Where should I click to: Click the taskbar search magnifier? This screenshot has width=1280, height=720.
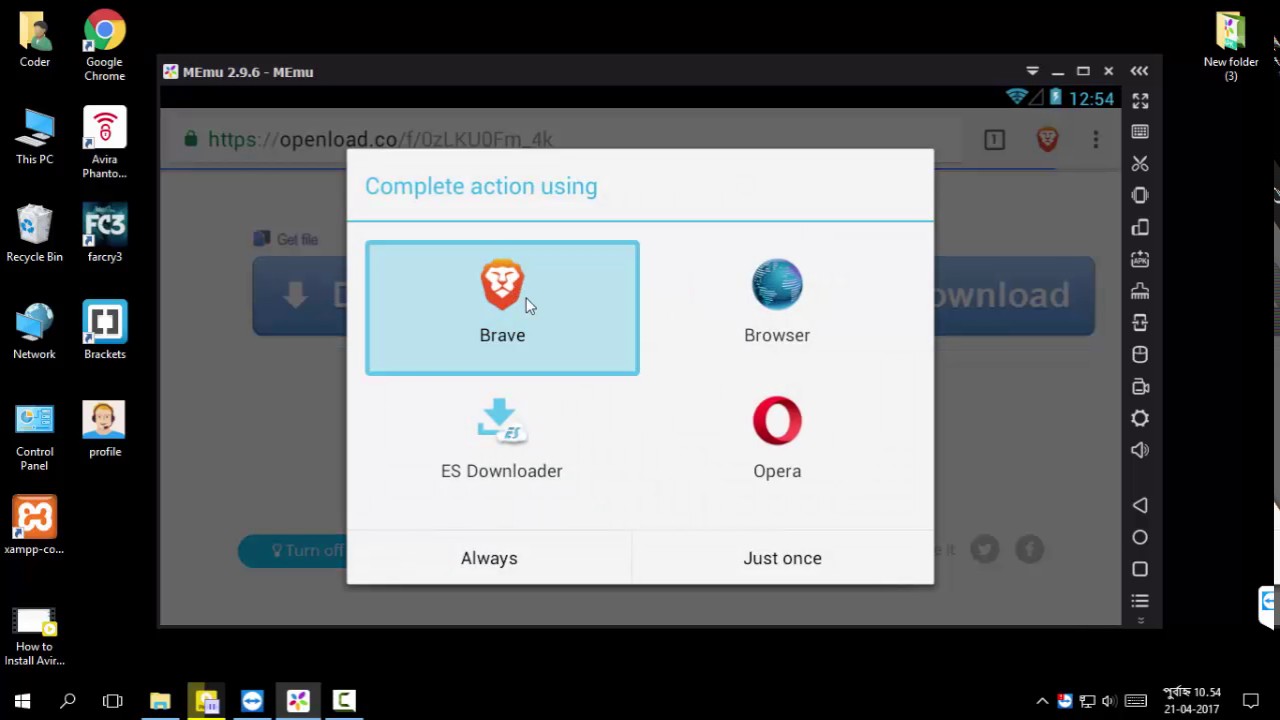[68, 701]
